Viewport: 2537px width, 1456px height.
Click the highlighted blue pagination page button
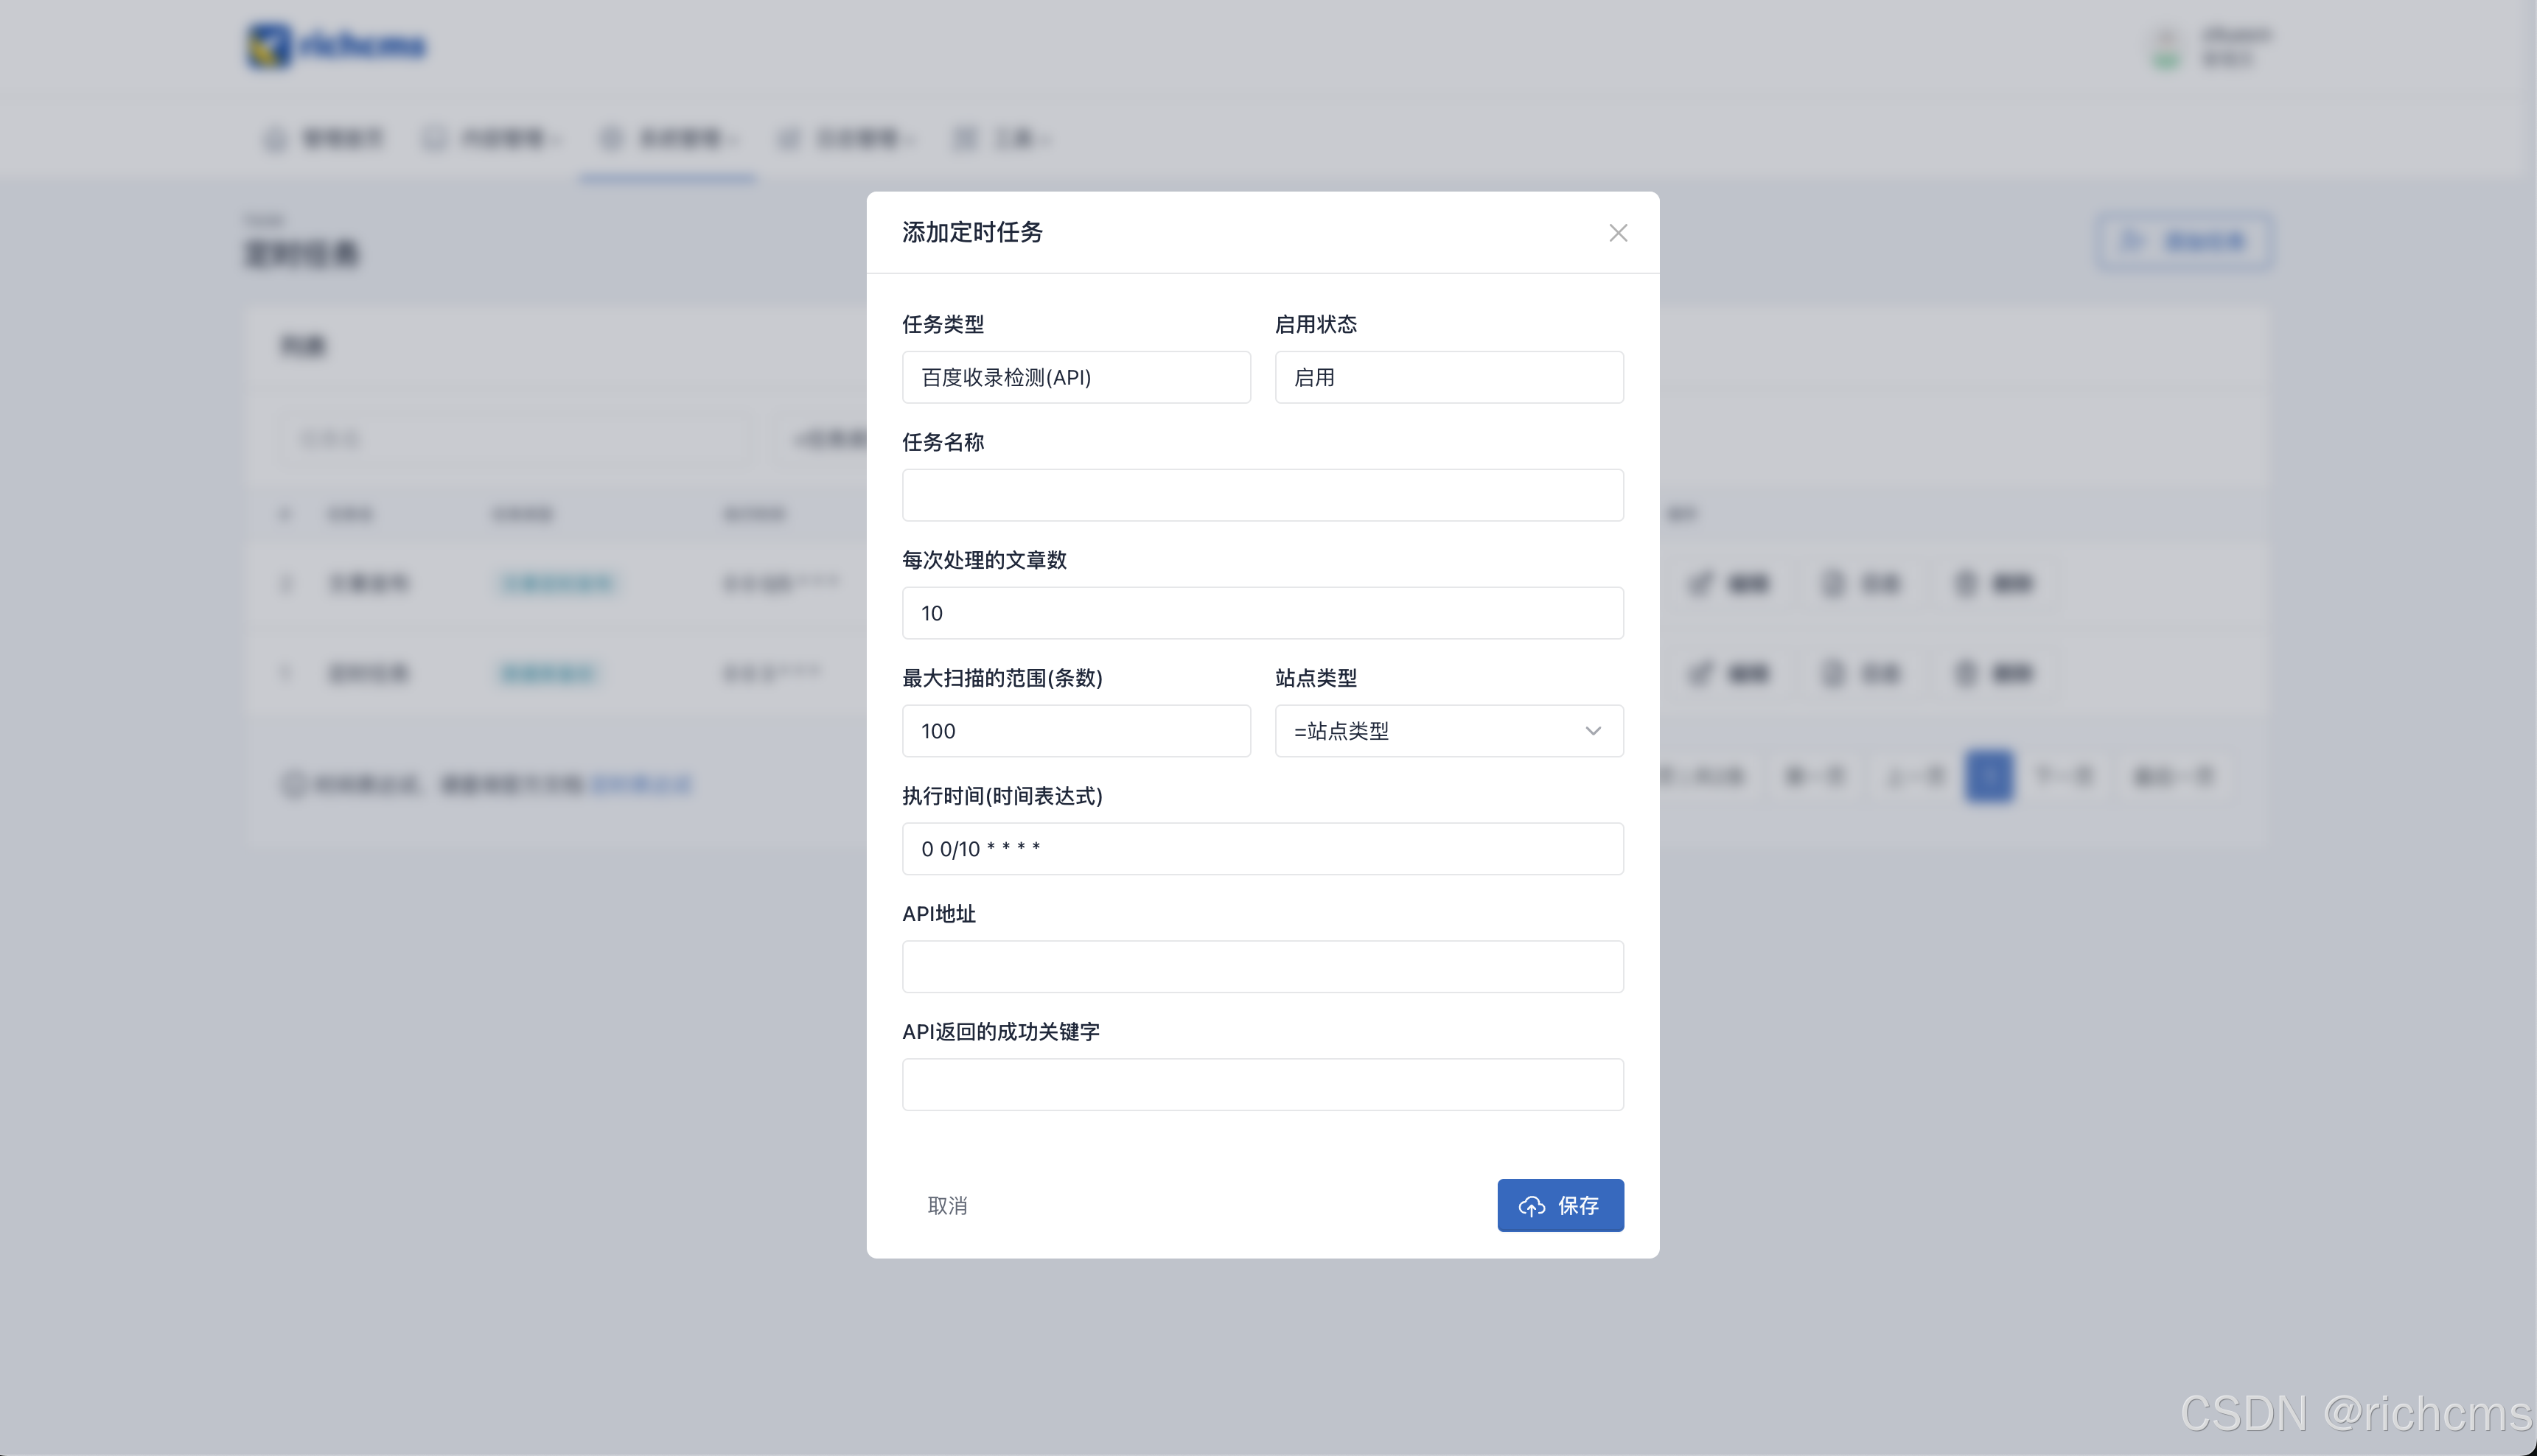(x=1988, y=776)
